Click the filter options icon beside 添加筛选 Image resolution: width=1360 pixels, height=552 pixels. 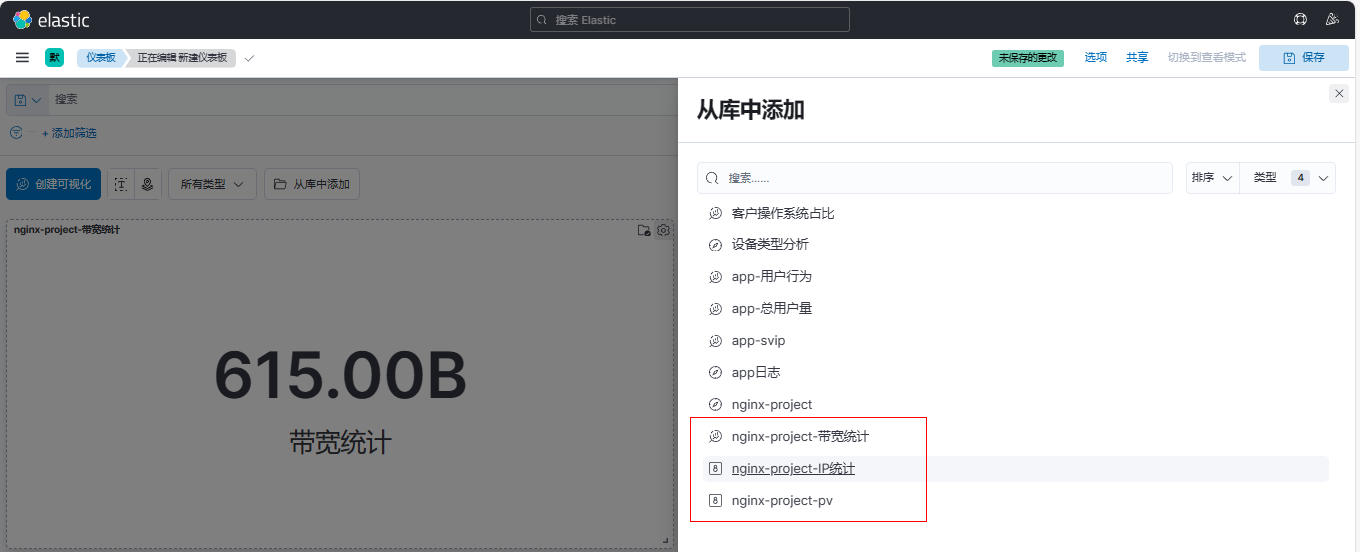16,133
